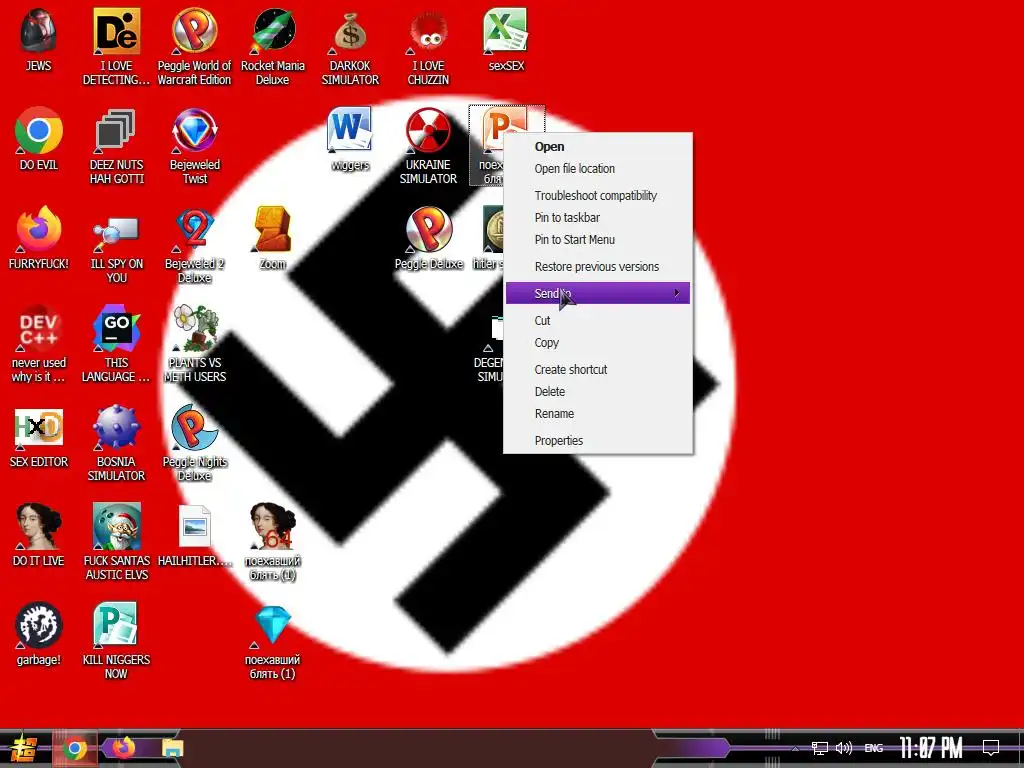Image resolution: width=1024 pixels, height=768 pixels.
Task: Choose Pin to Start Menu
Action: coord(598,240)
